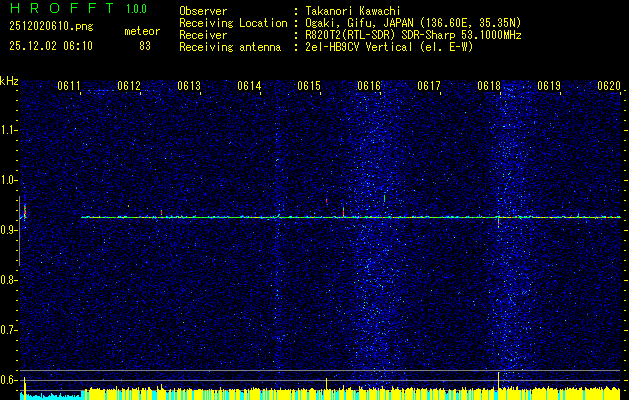Click time marker 0612
Viewport: 629px width, 400px height.
129,86
